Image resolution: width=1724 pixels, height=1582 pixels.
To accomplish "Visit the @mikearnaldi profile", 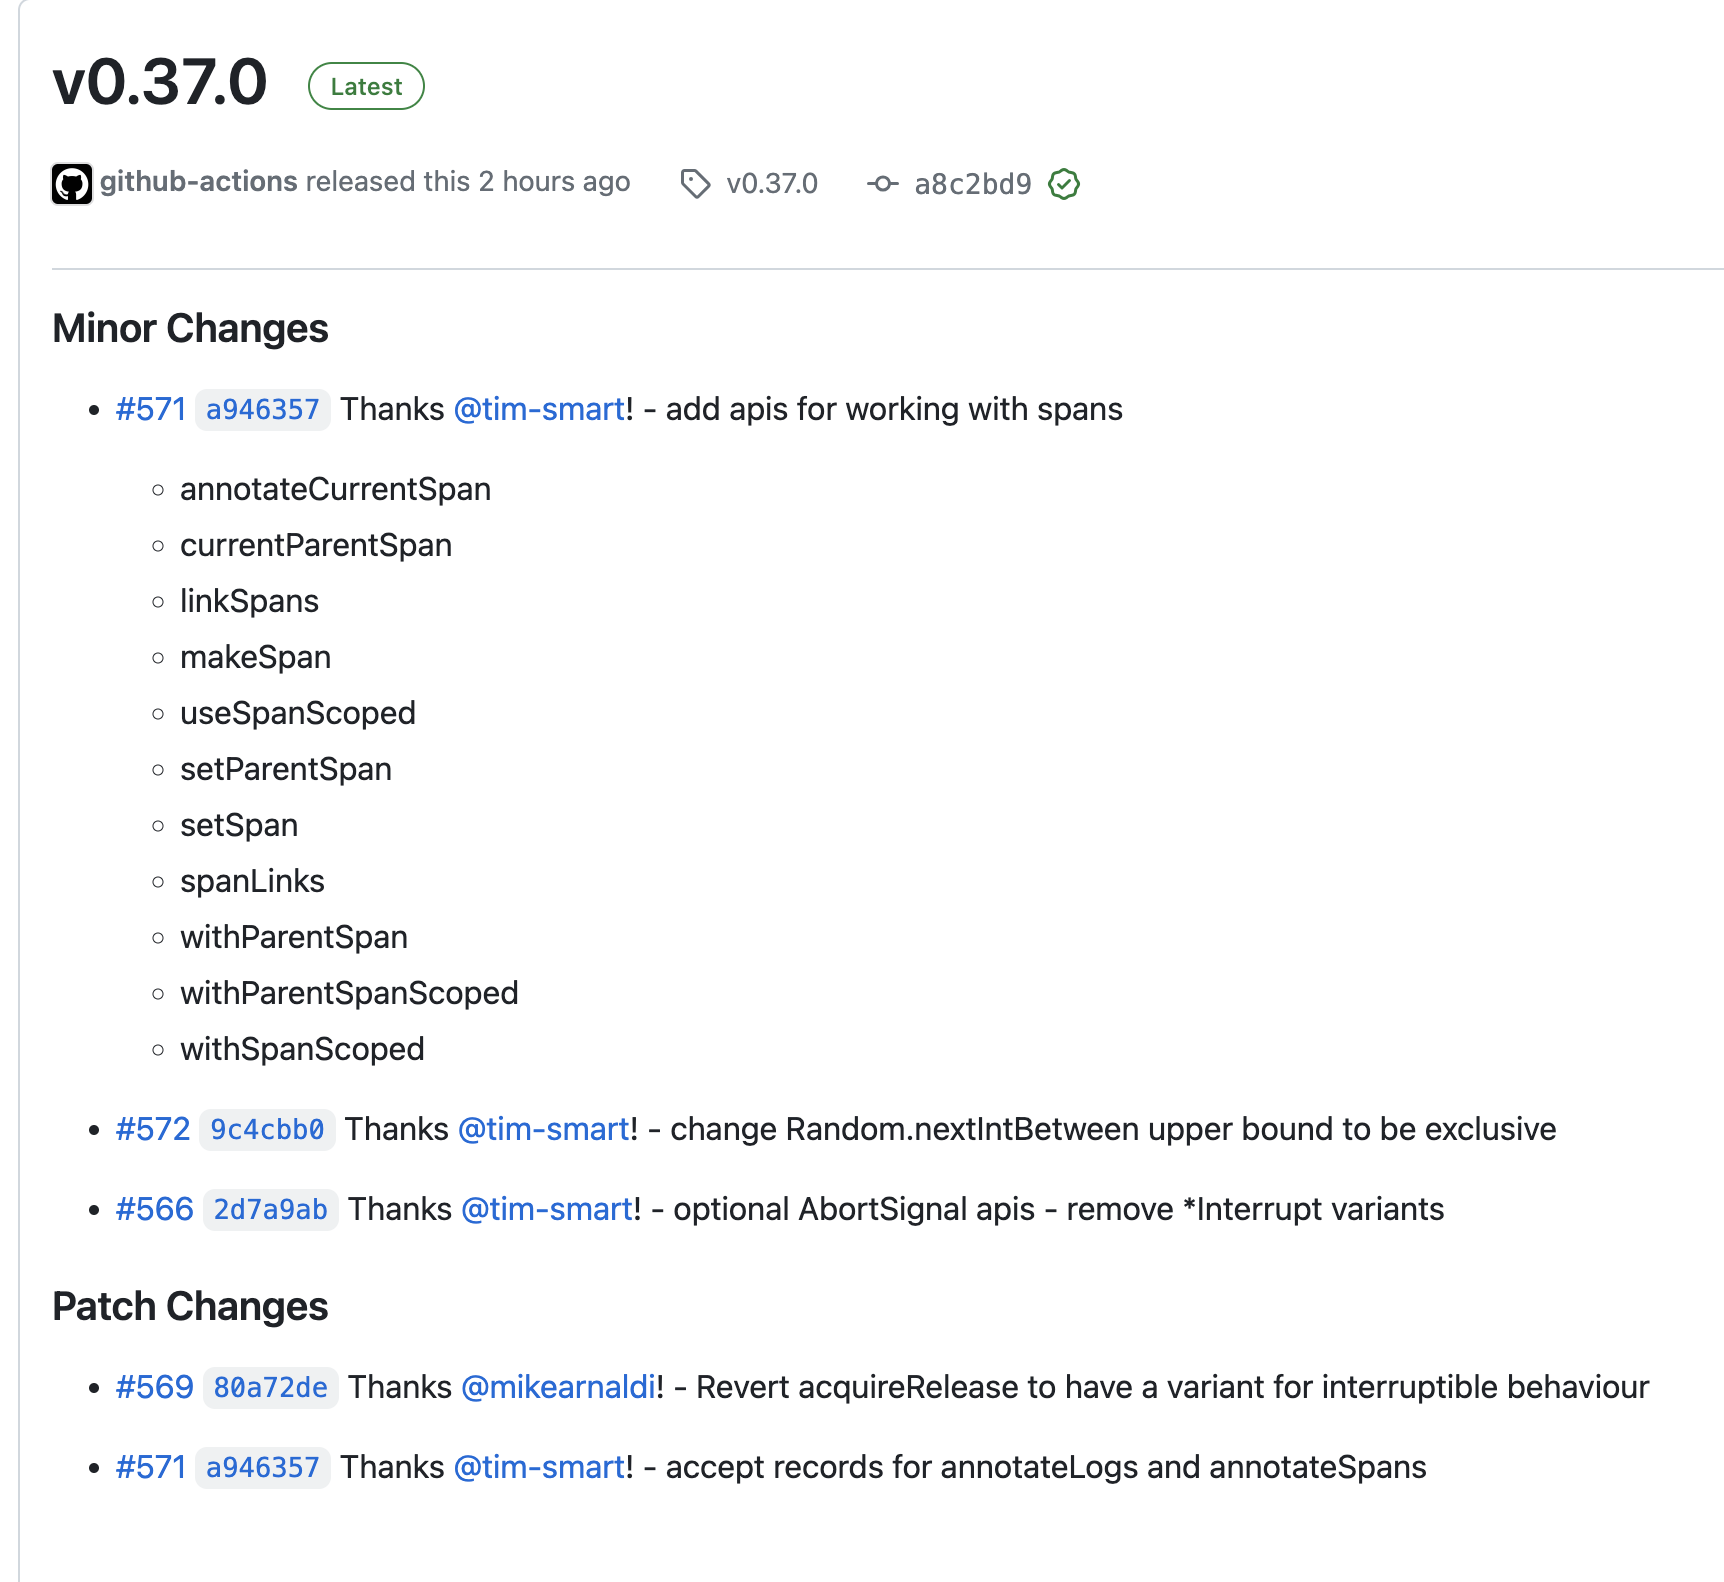I will click(x=558, y=1388).
